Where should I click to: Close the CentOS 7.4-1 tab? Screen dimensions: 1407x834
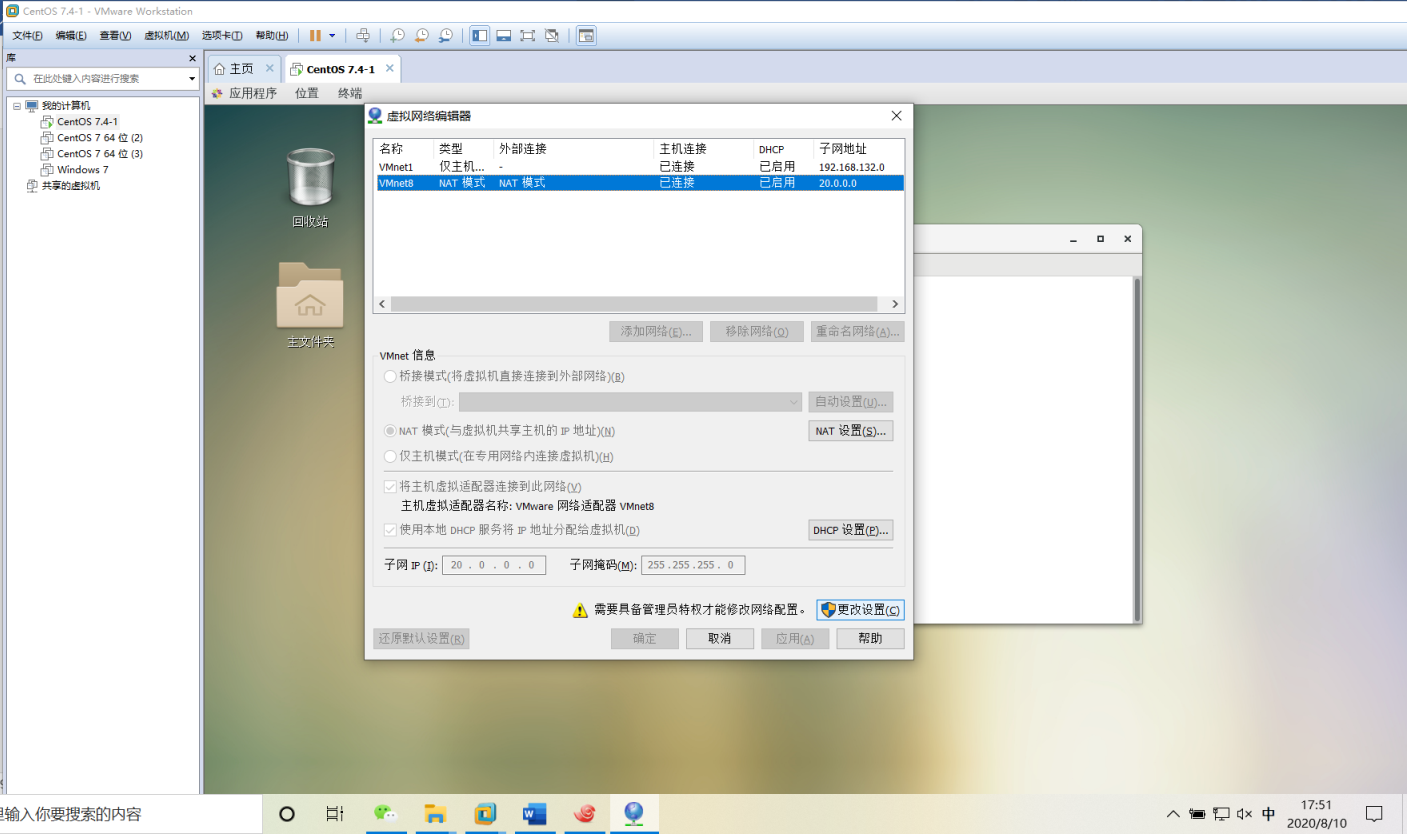point(390,68)
